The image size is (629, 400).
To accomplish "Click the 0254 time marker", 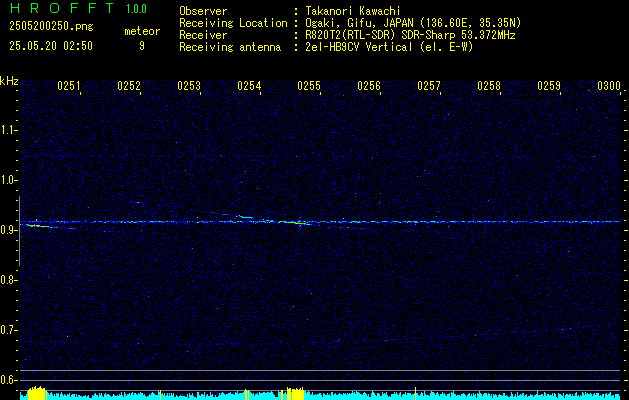I will (249, 86).
